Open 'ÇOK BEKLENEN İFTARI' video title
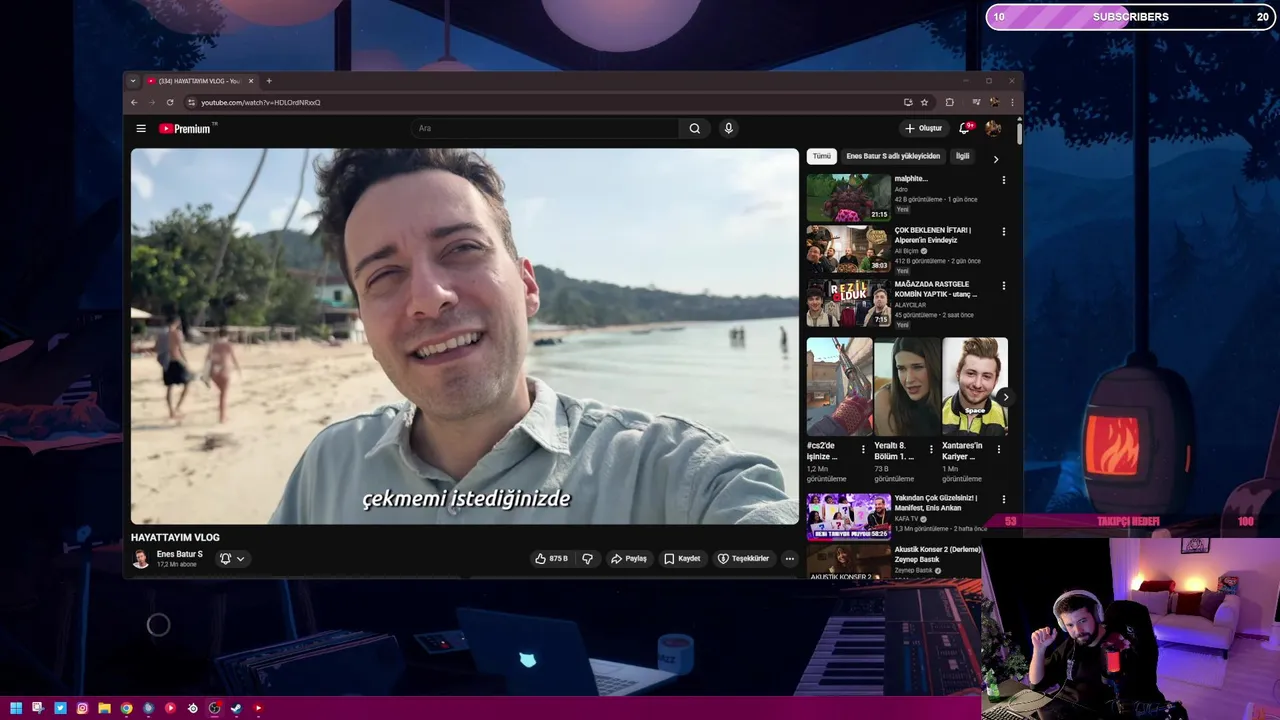 tap(932, 235)
